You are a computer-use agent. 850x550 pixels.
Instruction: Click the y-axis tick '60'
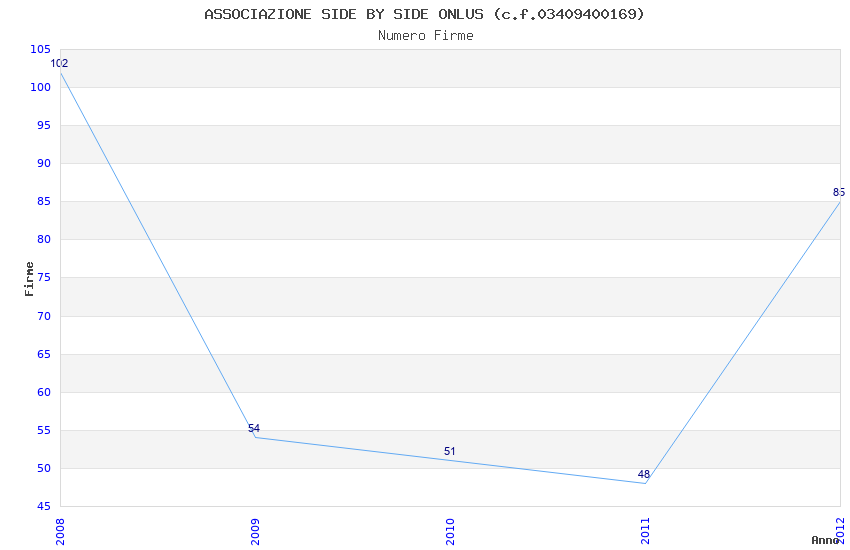[x=44, y=392]
